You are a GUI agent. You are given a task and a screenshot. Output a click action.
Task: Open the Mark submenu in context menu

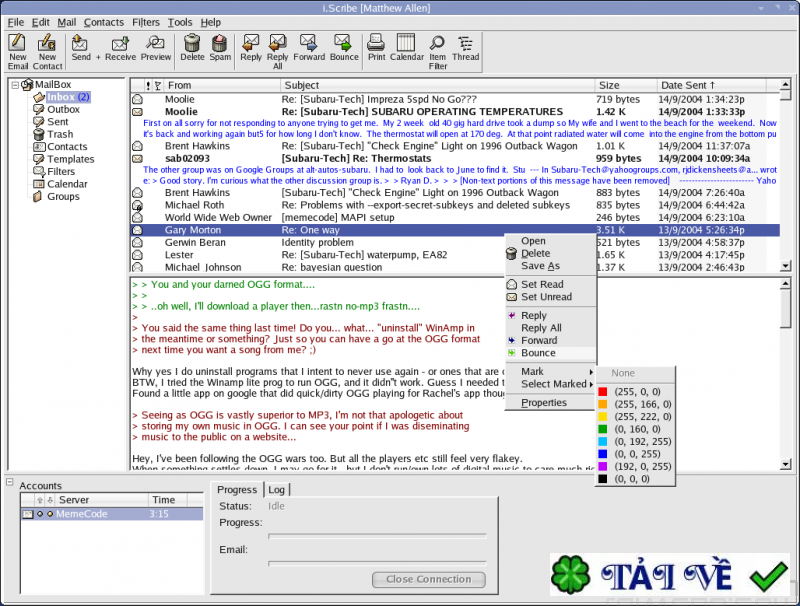point(532,371)
